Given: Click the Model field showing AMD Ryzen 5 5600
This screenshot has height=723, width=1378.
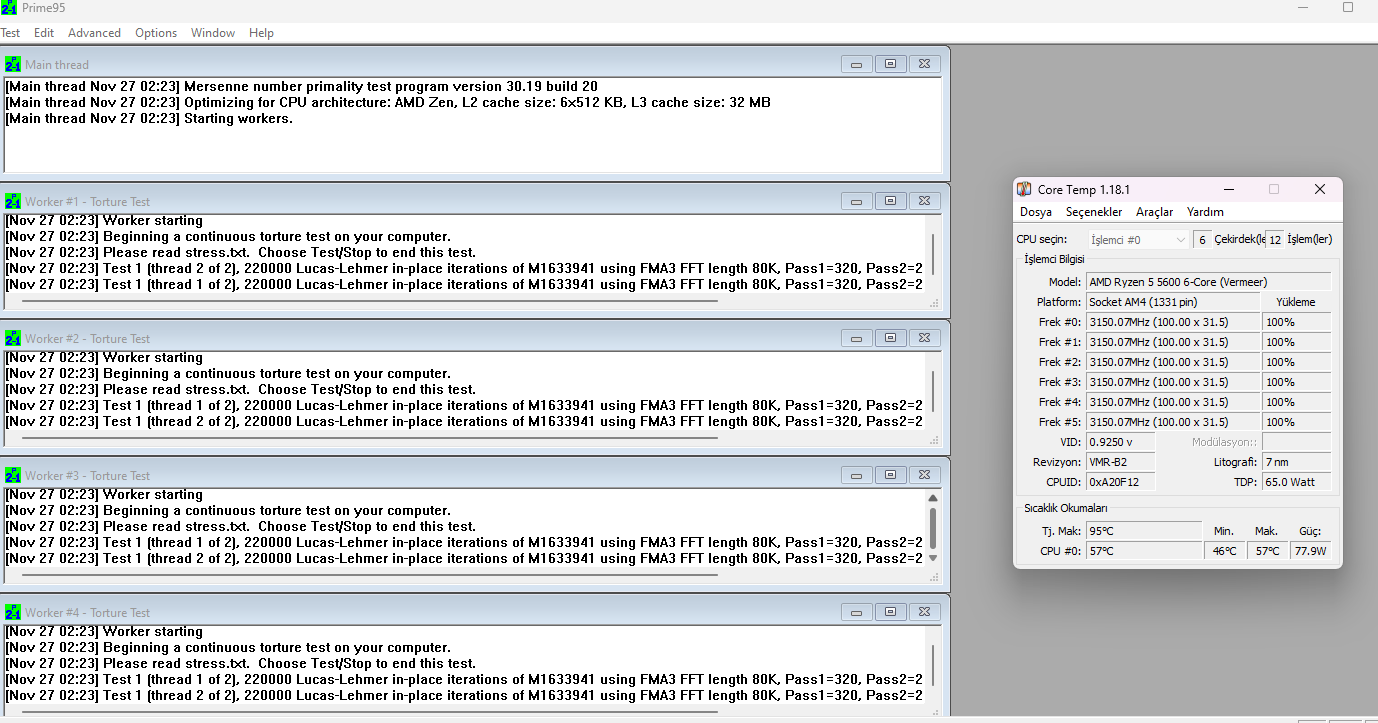Looking at the screenshot, I should click(x=1208, y=282).
